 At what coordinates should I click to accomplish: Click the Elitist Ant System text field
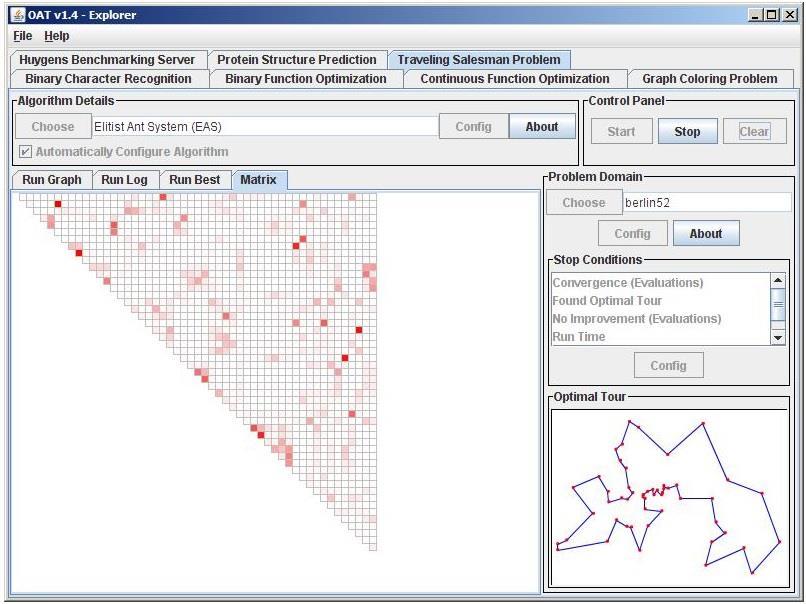click(x=265, y=126)
